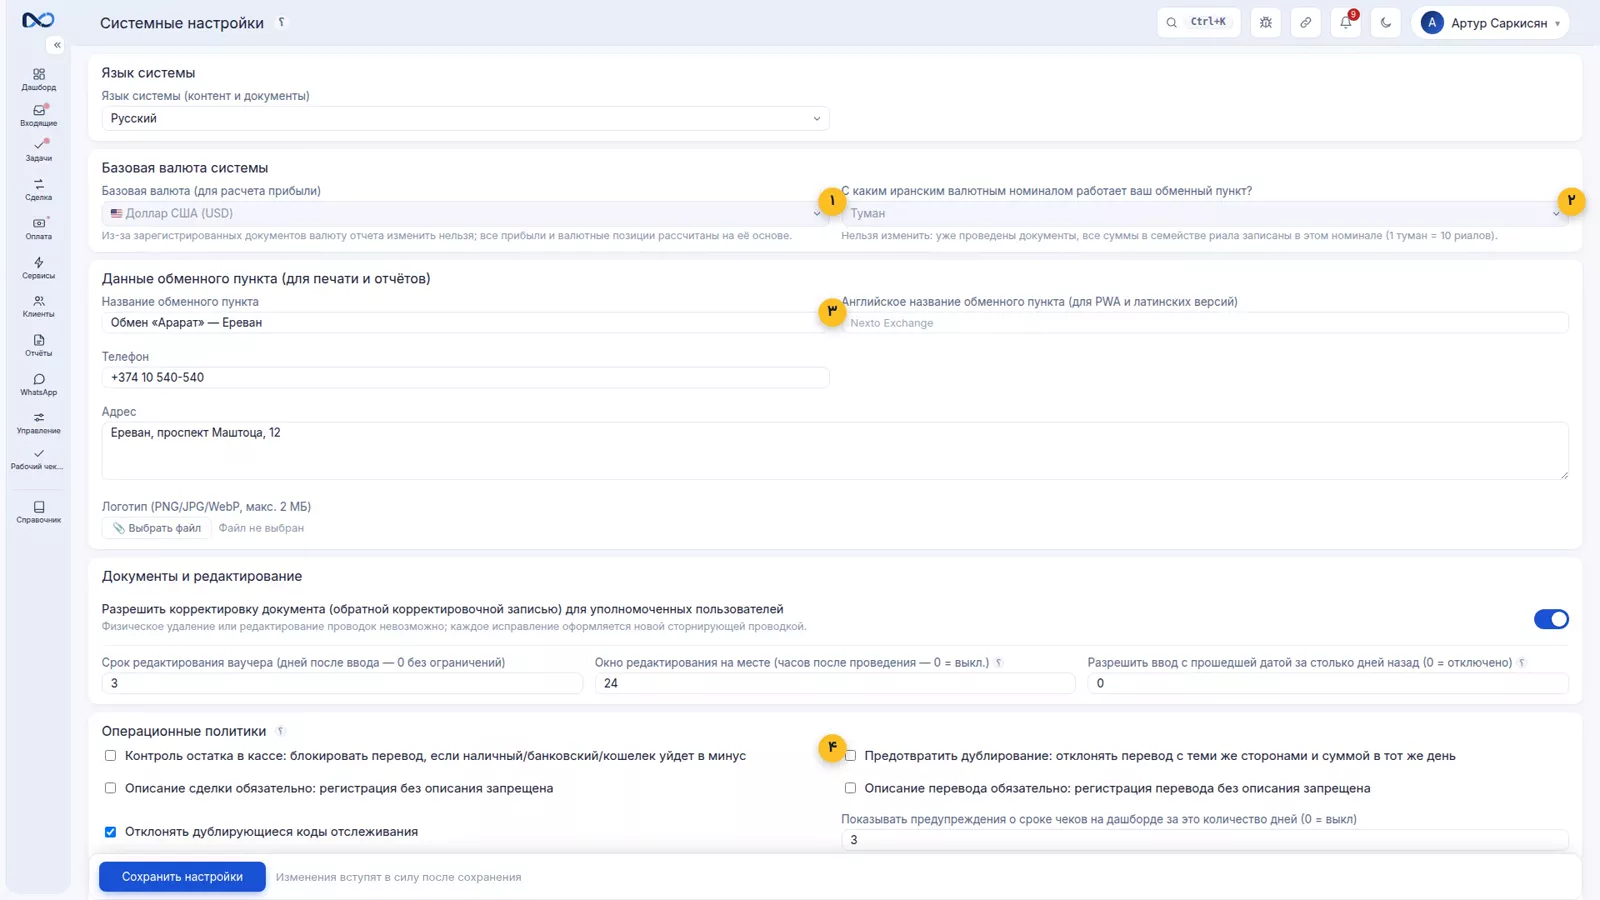This screenshot has width=1600, height=900.
Task: Open notifications bell with badge
Action: tap(1346, 22)
